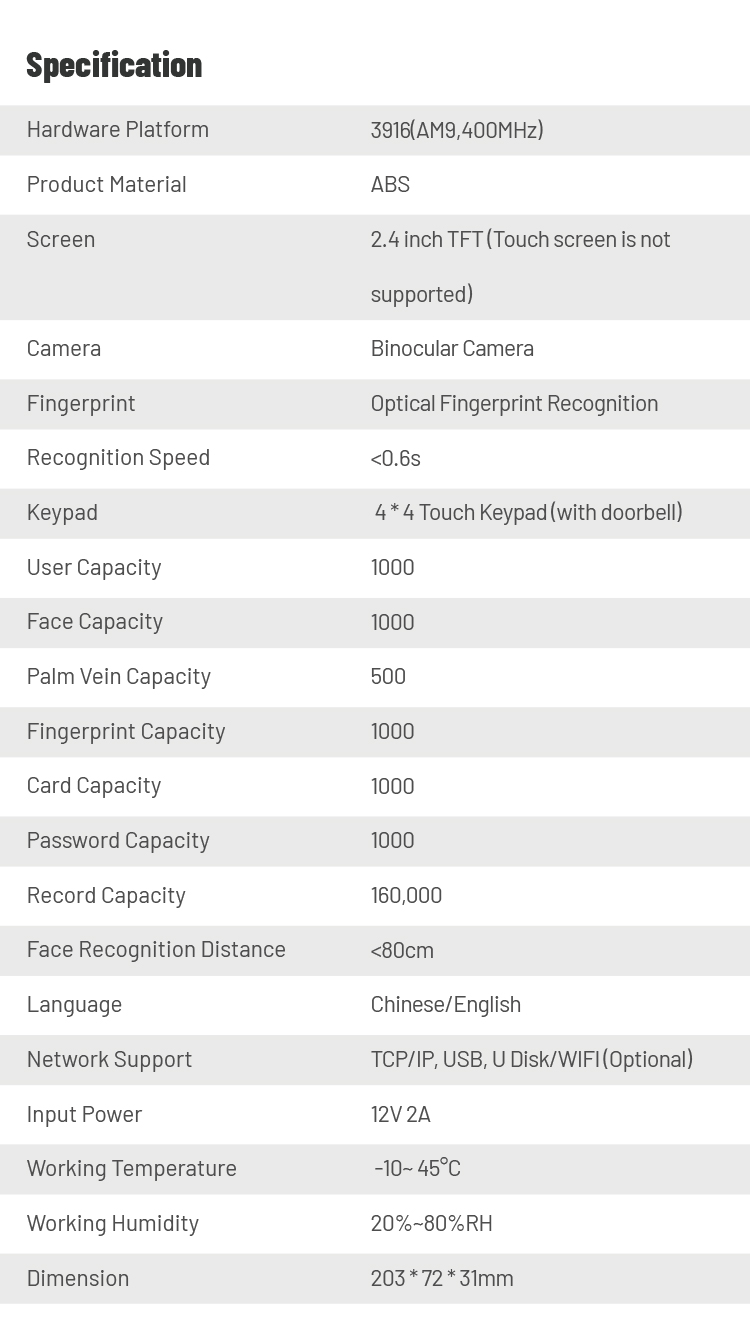
Task: Select the Palm Vein Capacity 500 value
Action: (388, 676)
